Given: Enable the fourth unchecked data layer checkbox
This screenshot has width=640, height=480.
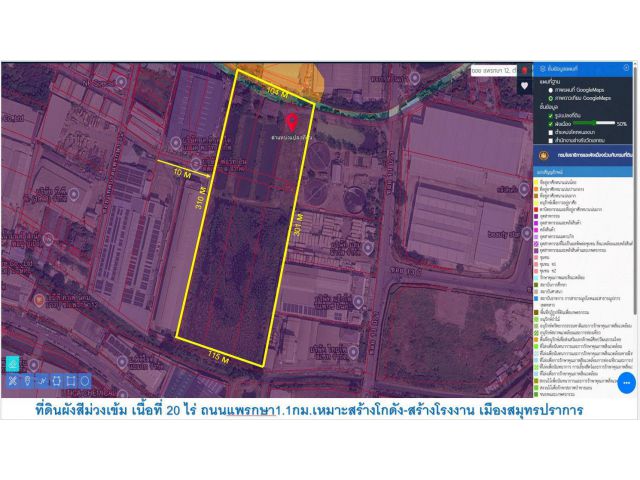Looking at the screenshot, I should pyautogui.click(x=551, y=141).
